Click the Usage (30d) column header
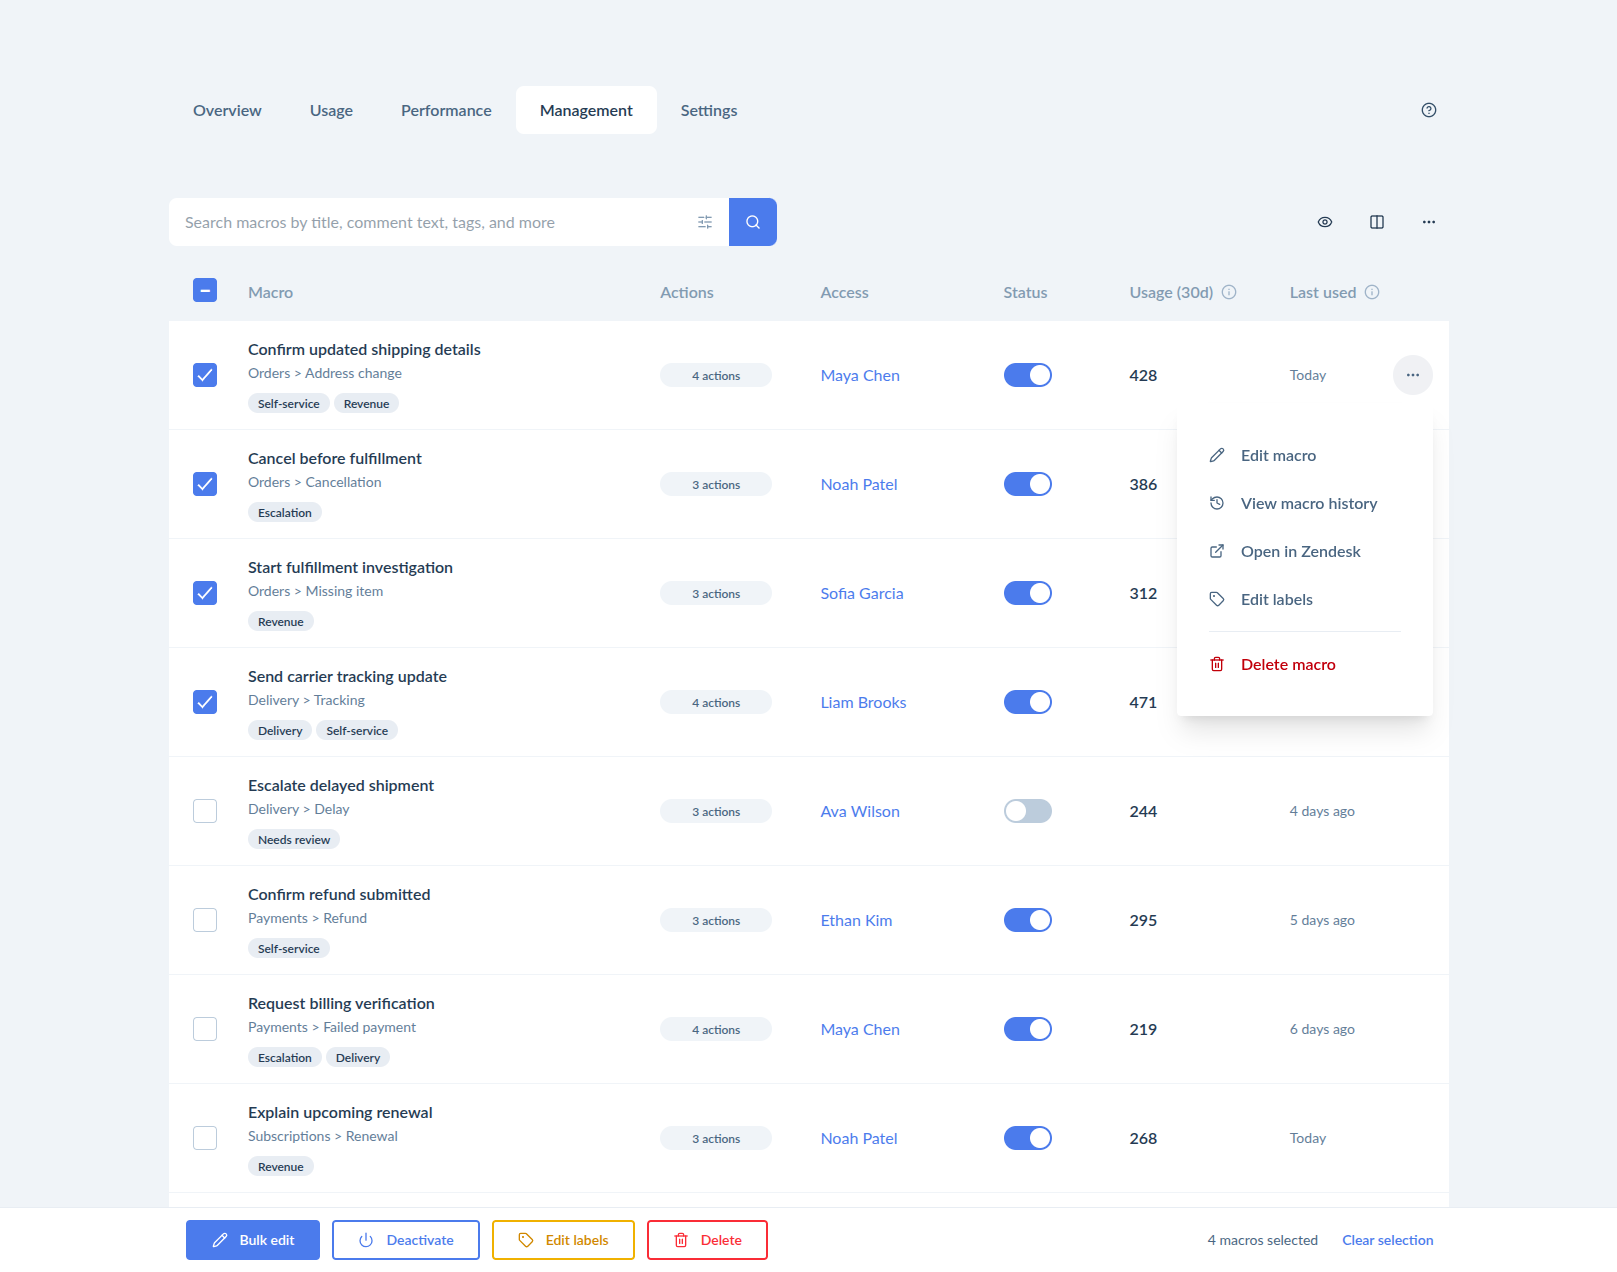This screenshot has width=1617, height=1272. click(x=1171, y=292)
